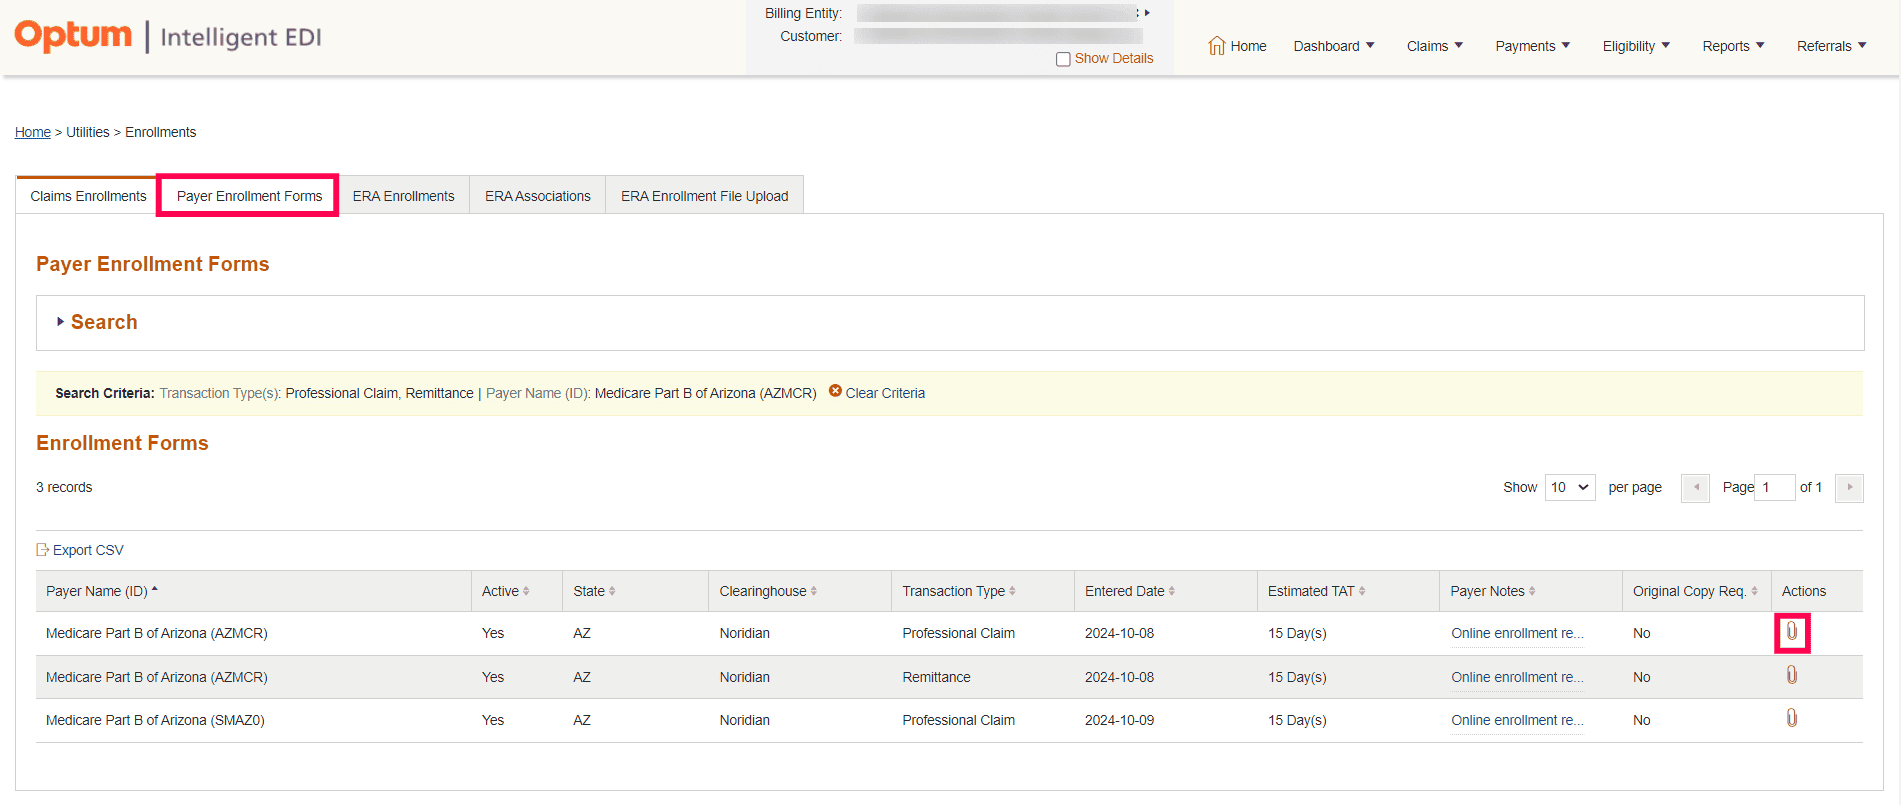
Task: Switch to the ERA Enrollments tab
Action: [x=403, y=196]
